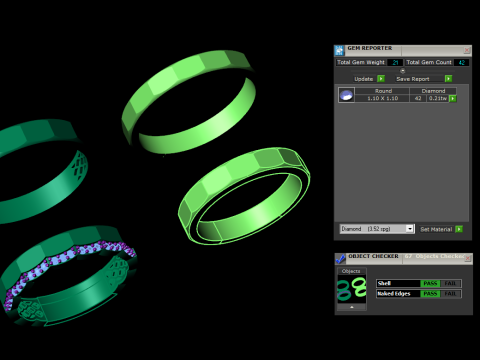Click the Set Material green arrow

459,229
